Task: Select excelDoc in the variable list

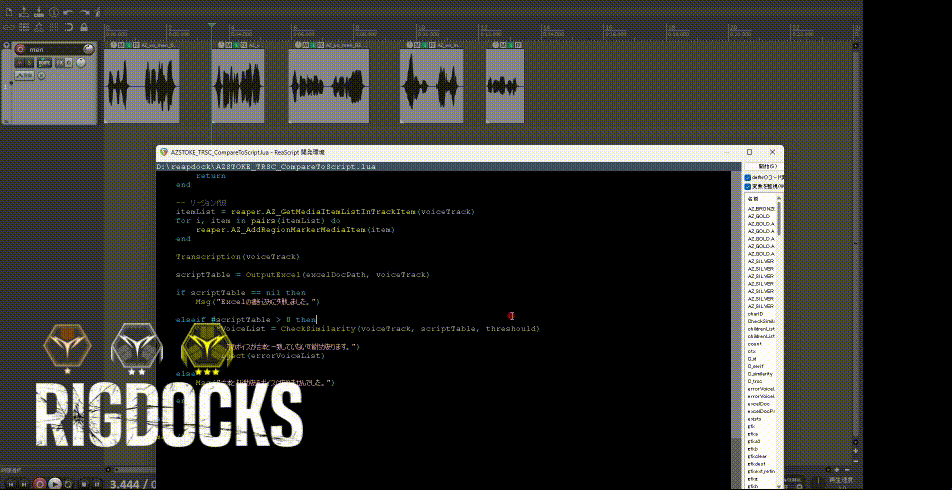Action: [x=759, y=404]
